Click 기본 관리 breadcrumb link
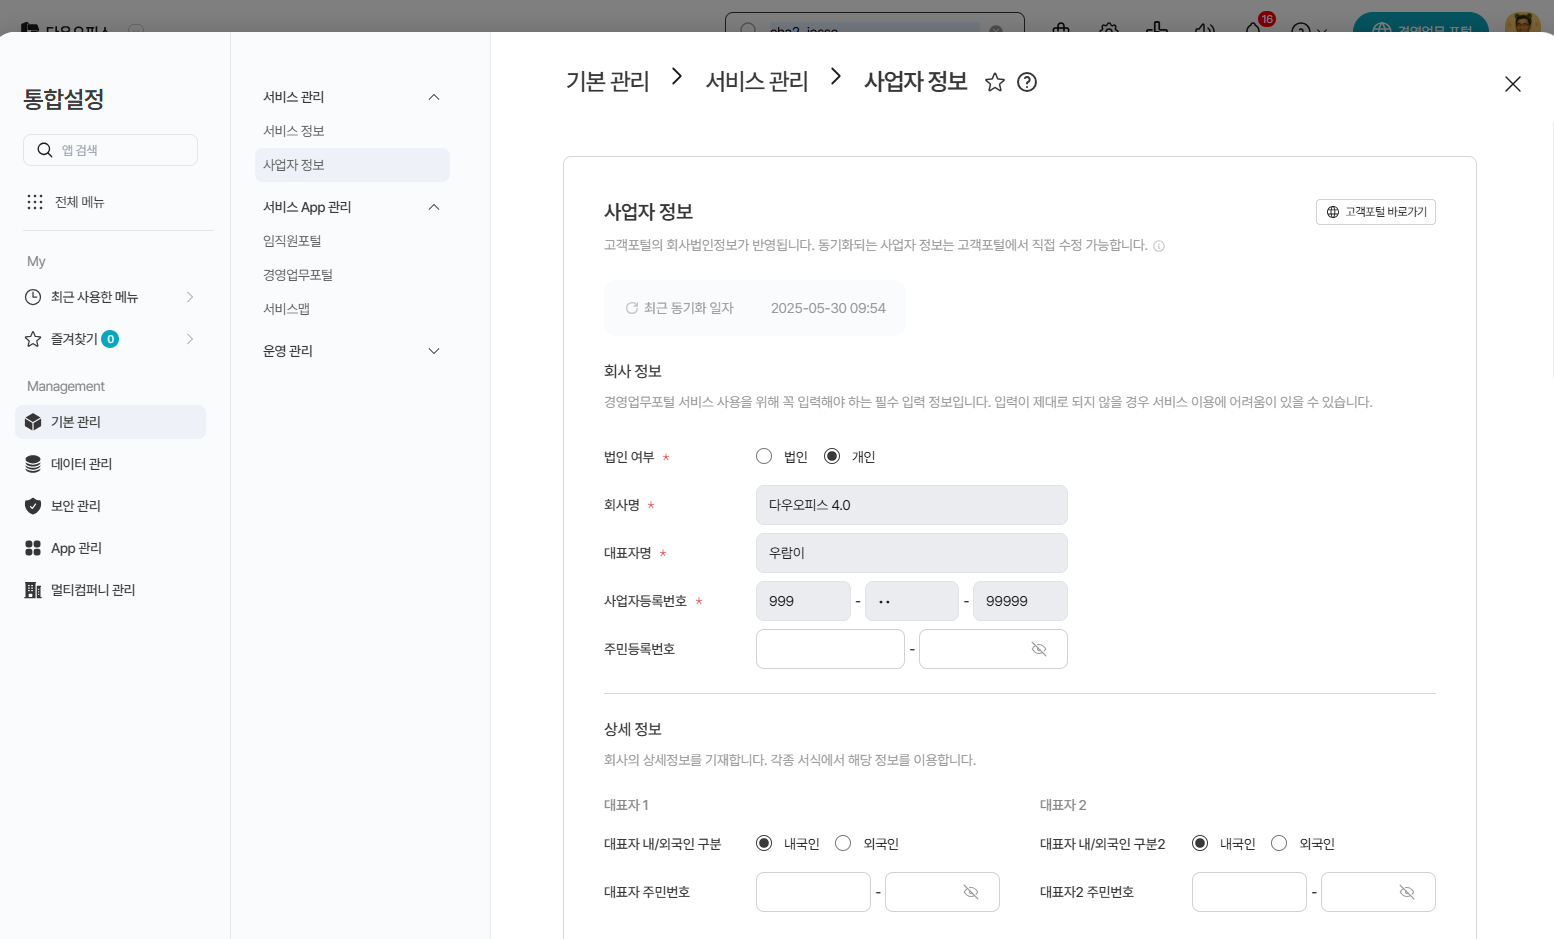This screenshot has height=939, width=1554. [607, 81]
